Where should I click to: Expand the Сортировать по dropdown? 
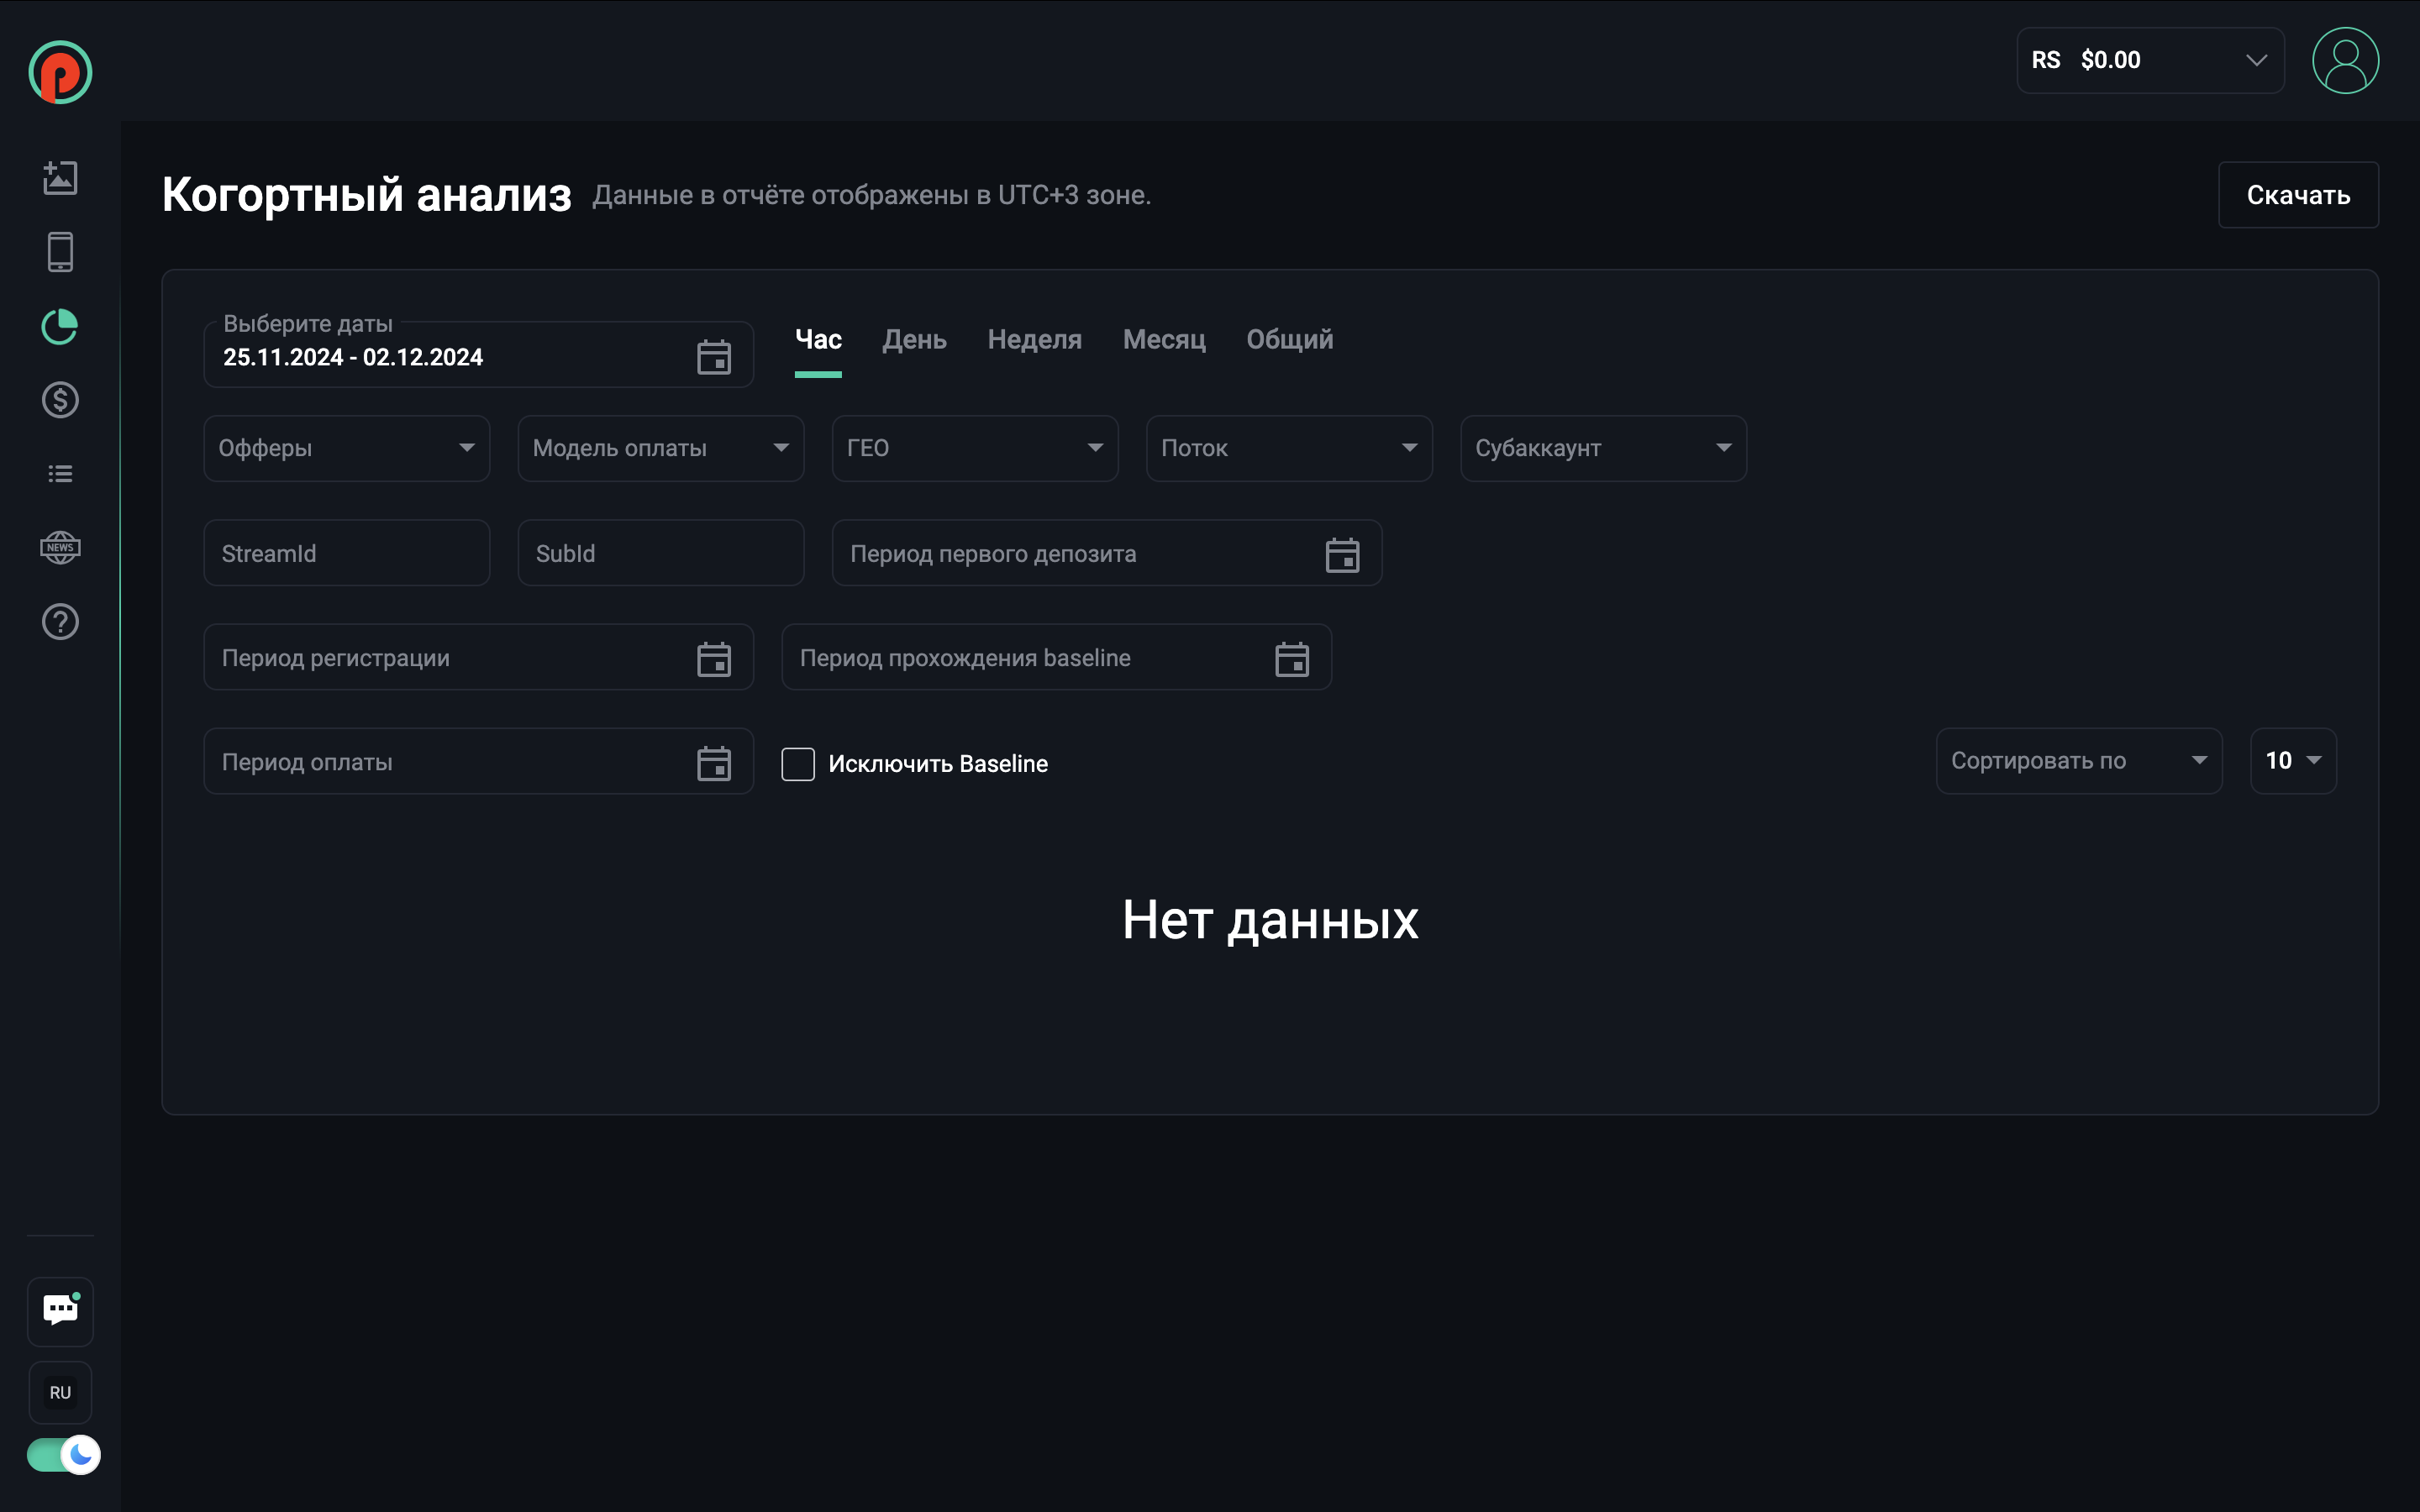point(2078,761)
